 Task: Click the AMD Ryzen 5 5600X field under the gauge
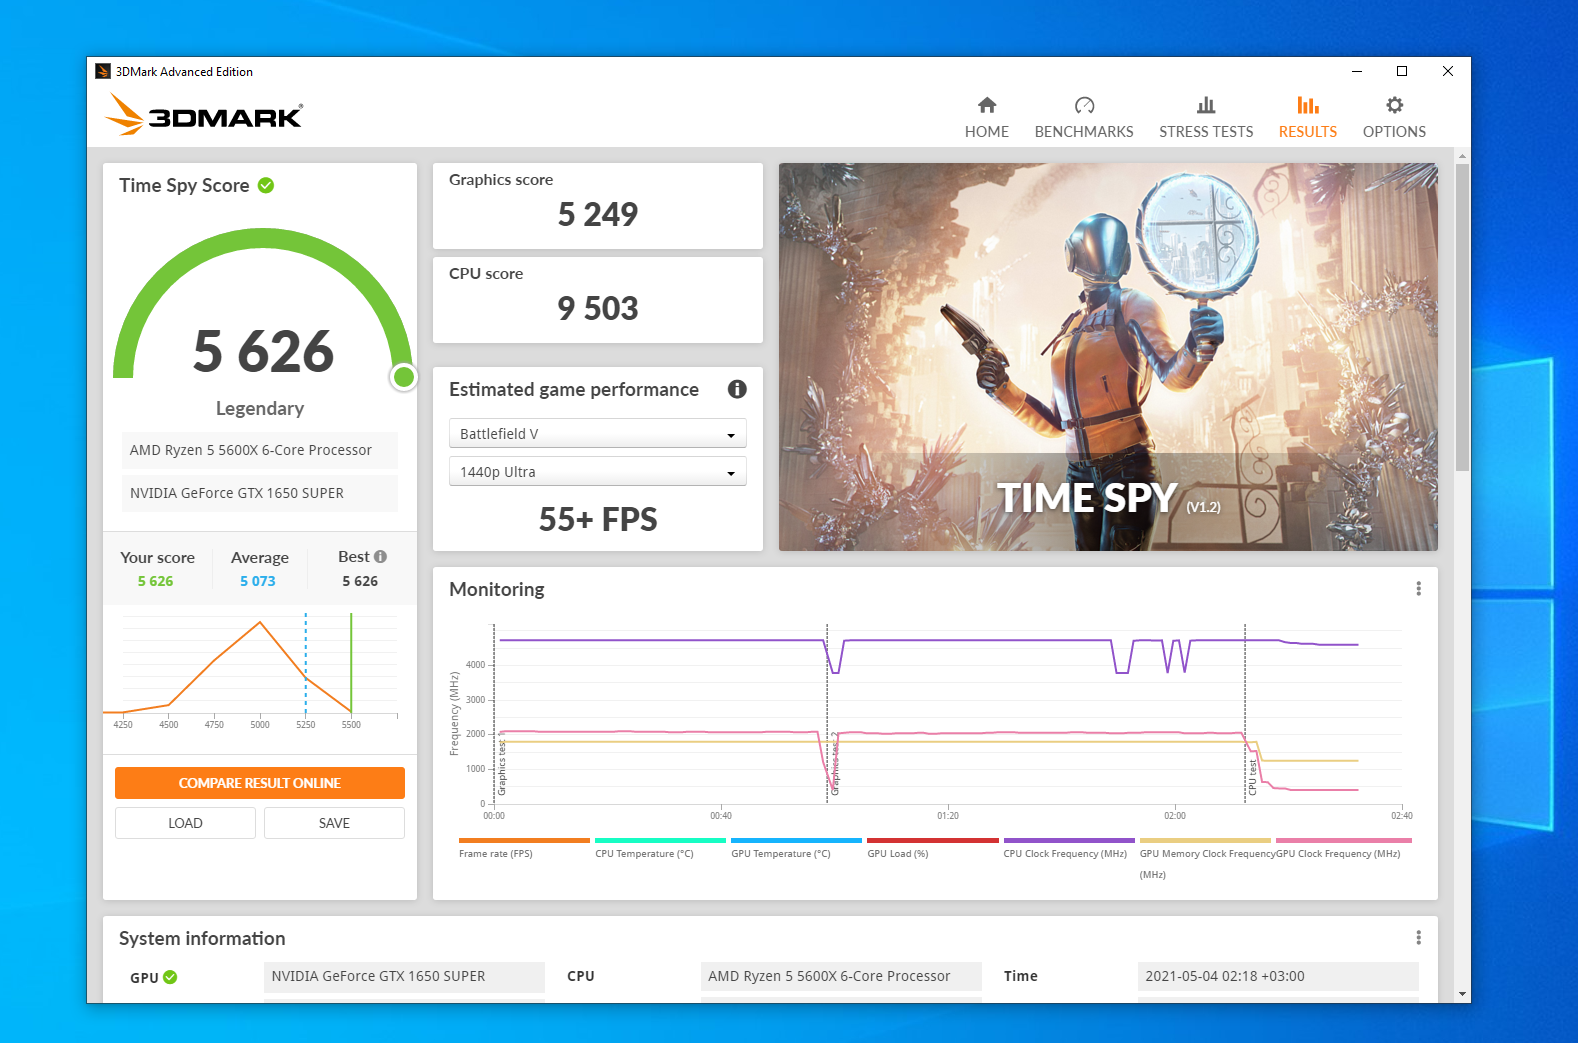click(260, 450)
